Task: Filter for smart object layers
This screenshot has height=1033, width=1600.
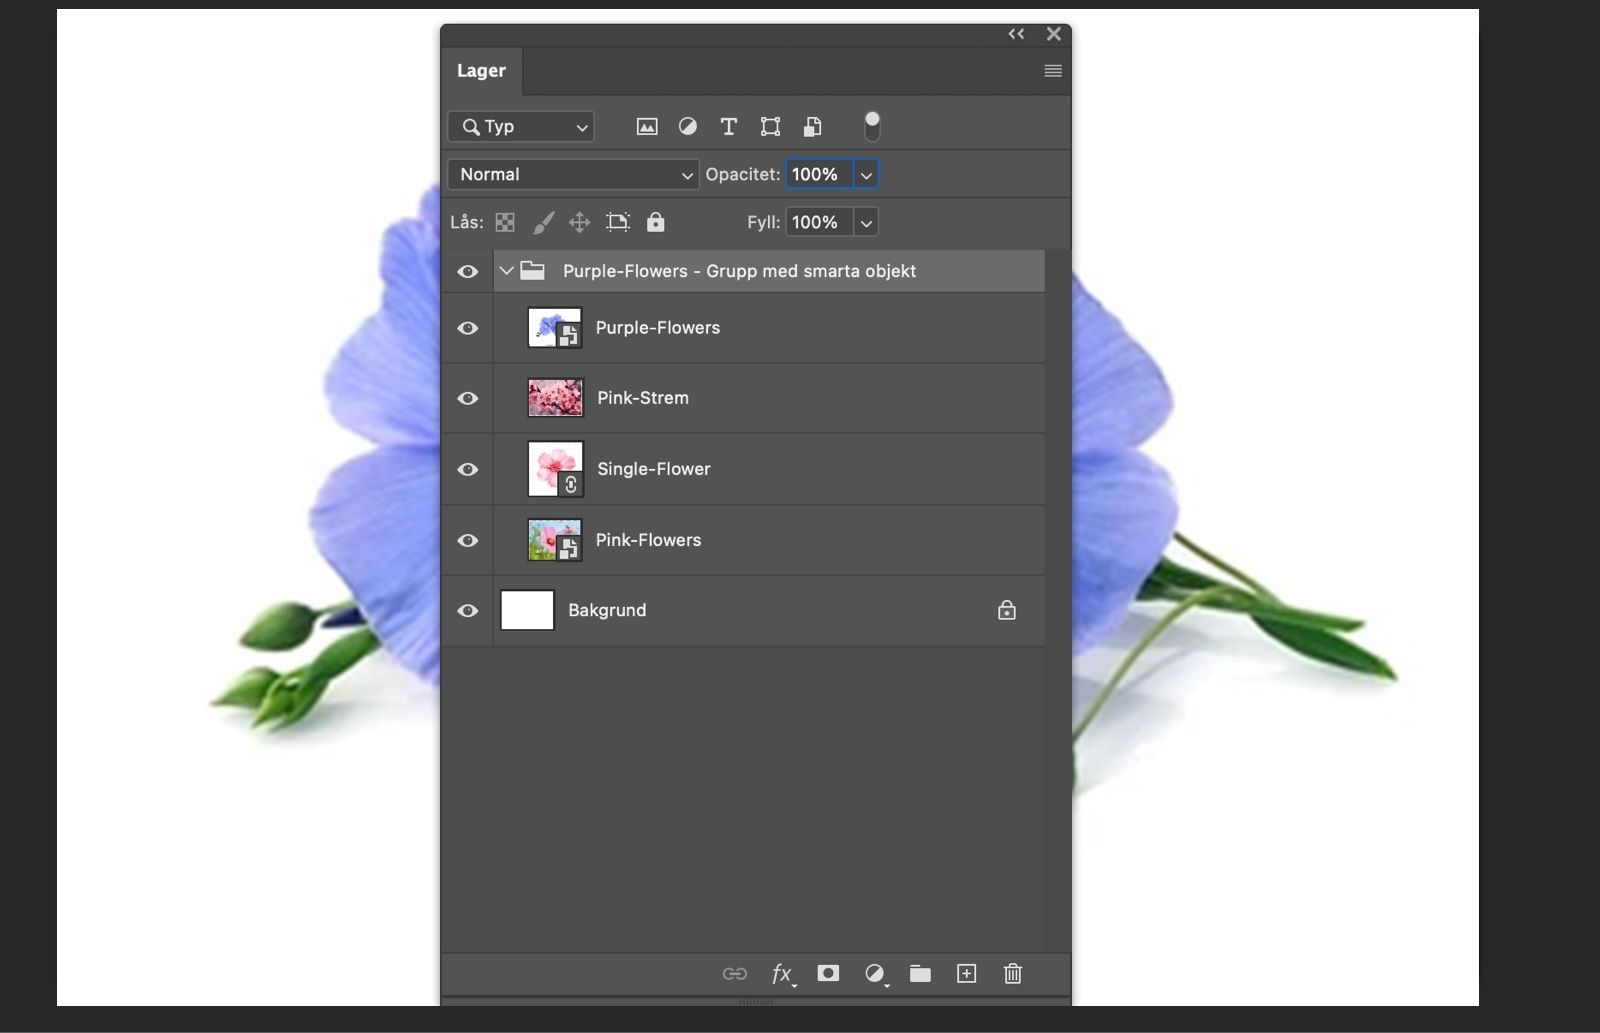Action: (x=812, y=127)
